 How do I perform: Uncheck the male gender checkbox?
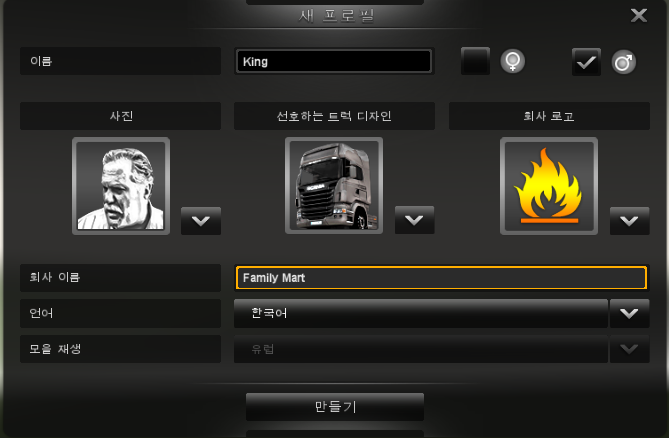[586, 62]
